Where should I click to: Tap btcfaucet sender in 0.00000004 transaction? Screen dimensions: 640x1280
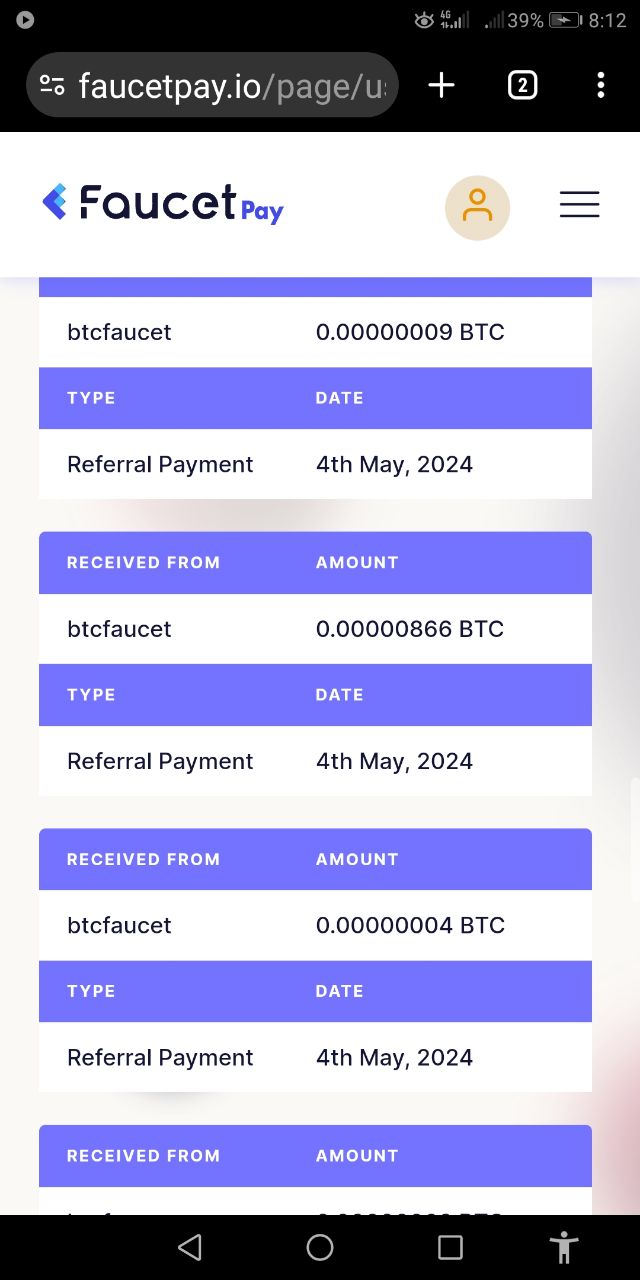click(x=119, y=925)
